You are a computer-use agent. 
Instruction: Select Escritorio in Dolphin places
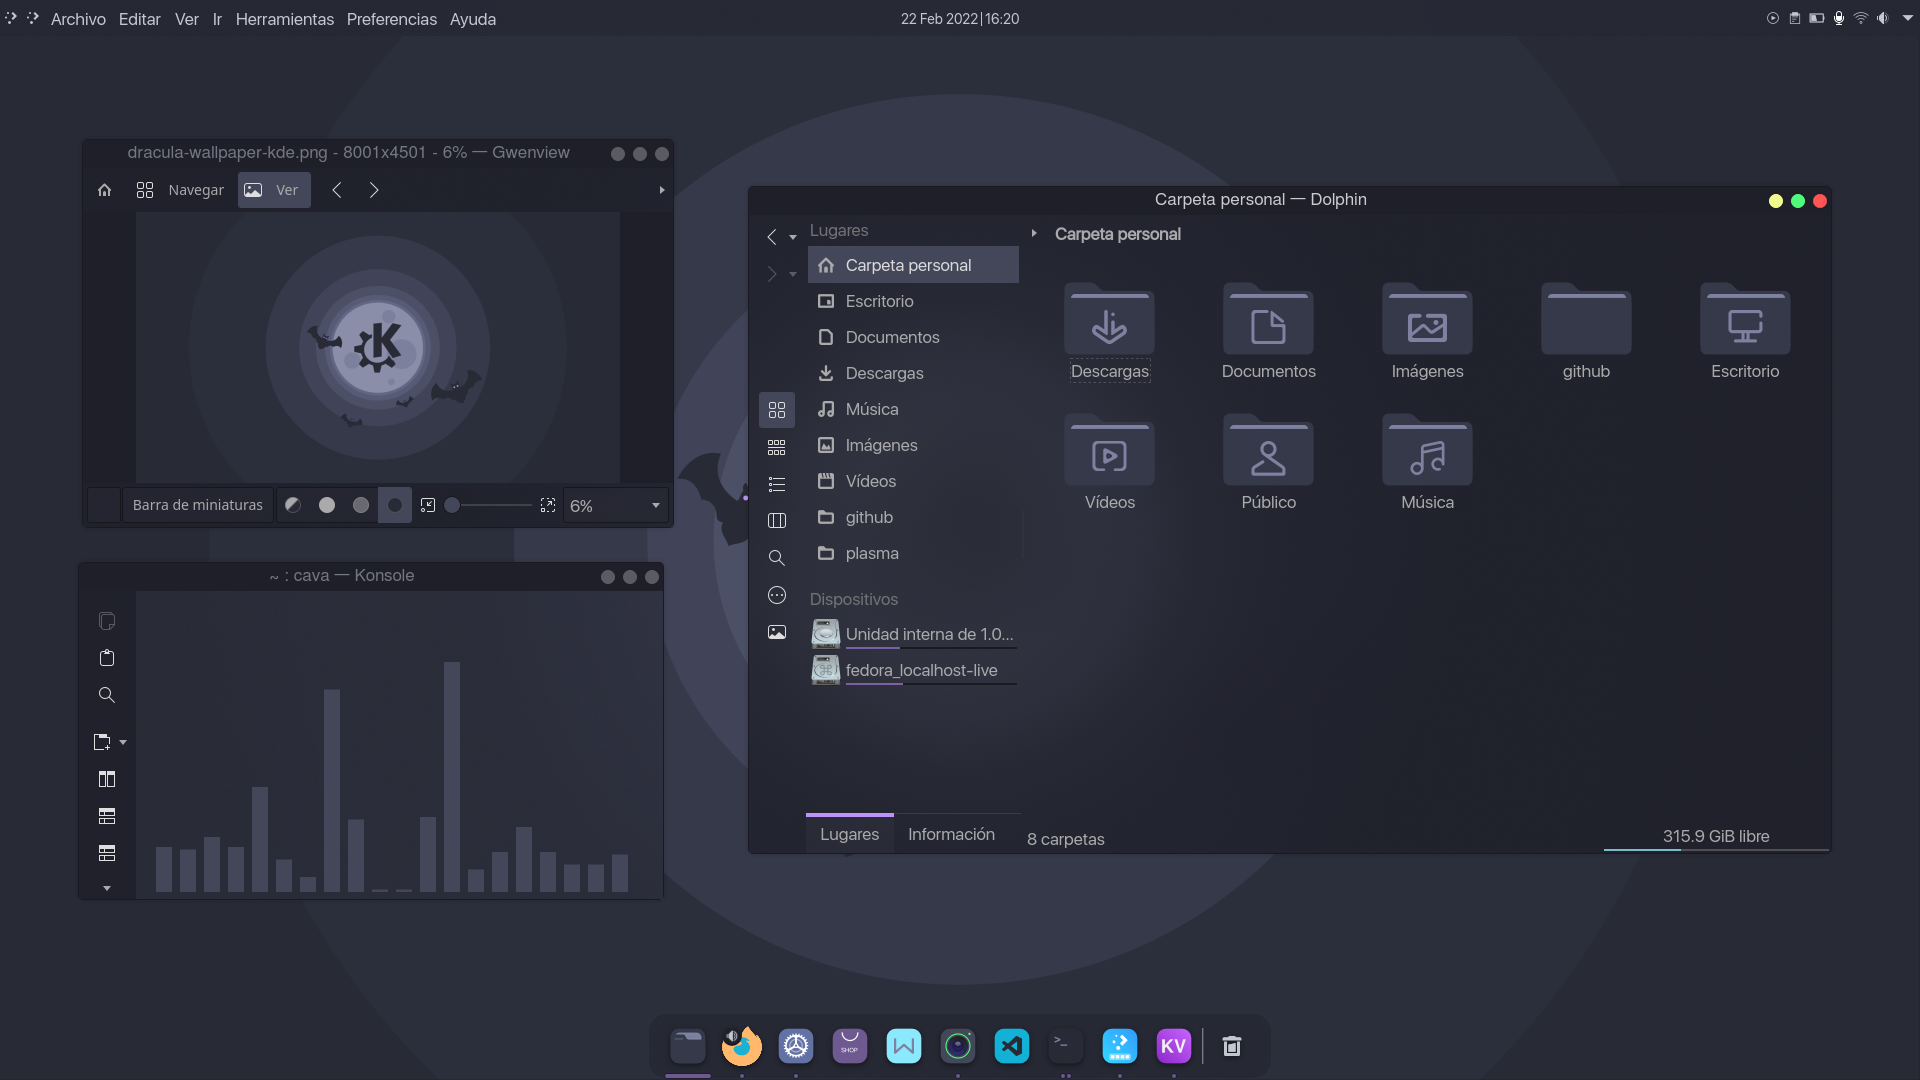tap(913, 301)
